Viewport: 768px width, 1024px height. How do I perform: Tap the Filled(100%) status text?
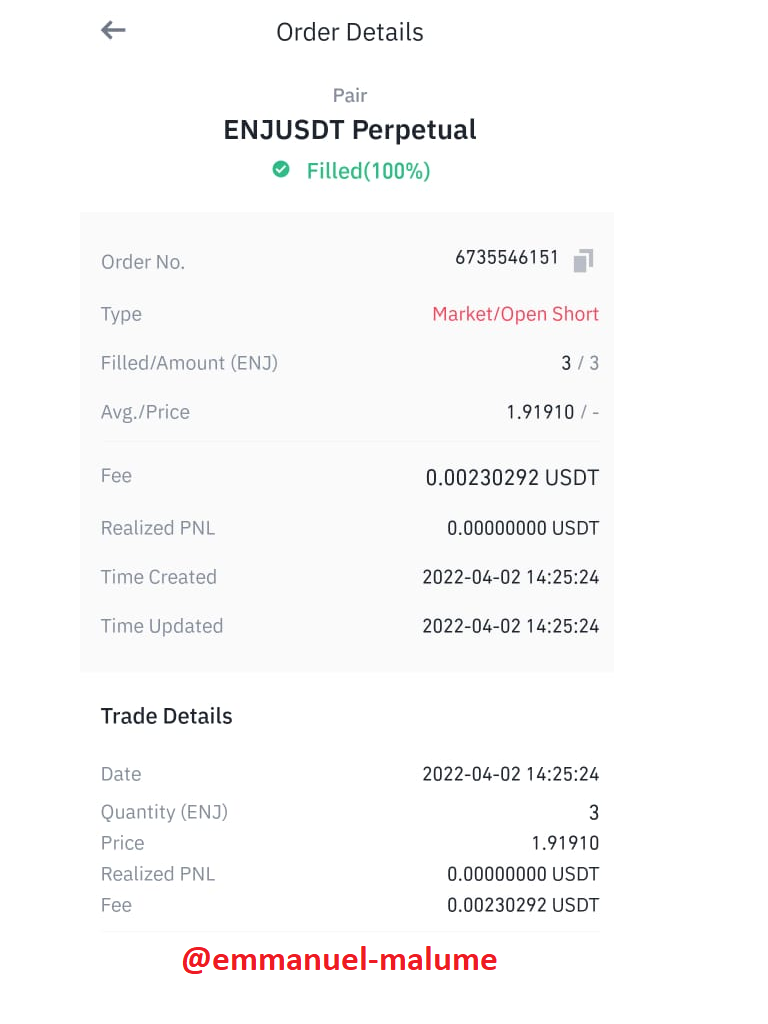[x=368, y=171]
